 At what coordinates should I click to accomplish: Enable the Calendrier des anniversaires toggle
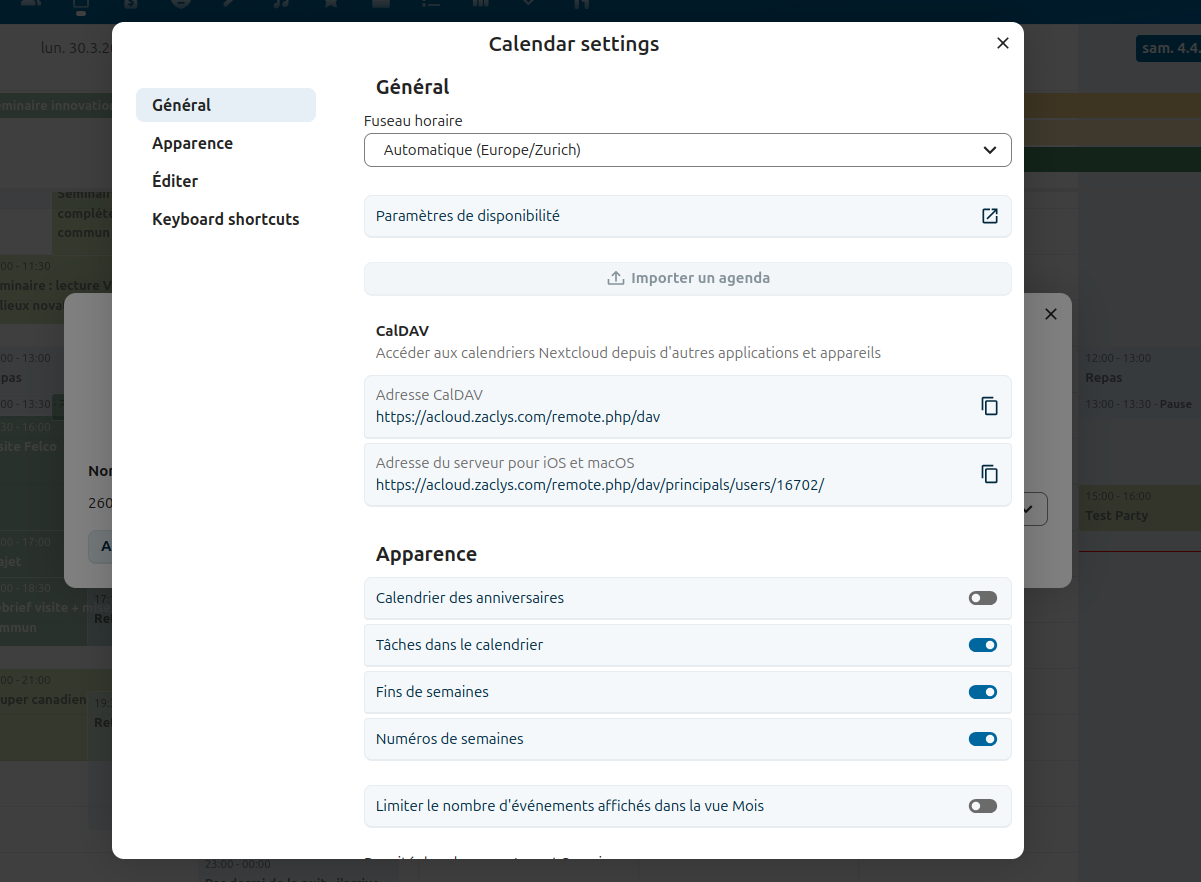click(x=982, y=598)
